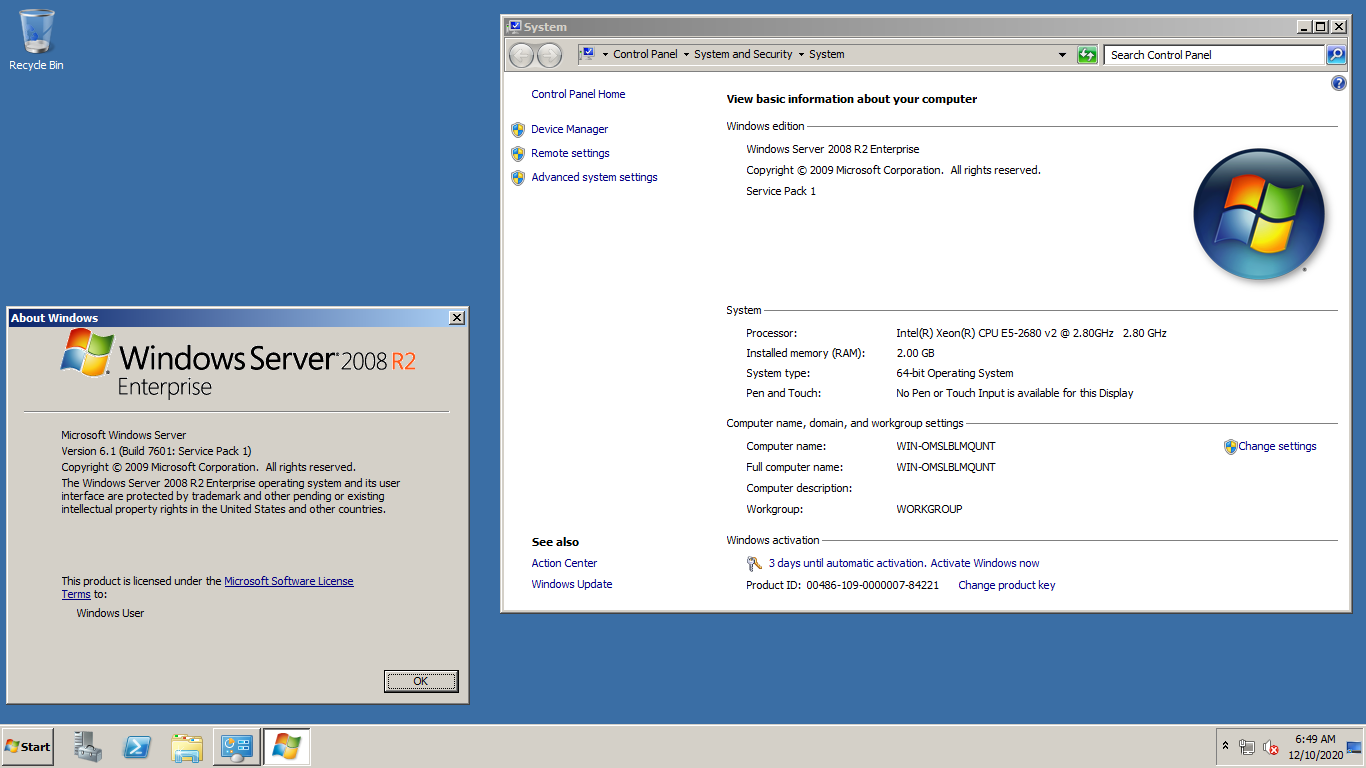Open the Remote settings link
Screen dimensions: 1366x768
[570, 153]
